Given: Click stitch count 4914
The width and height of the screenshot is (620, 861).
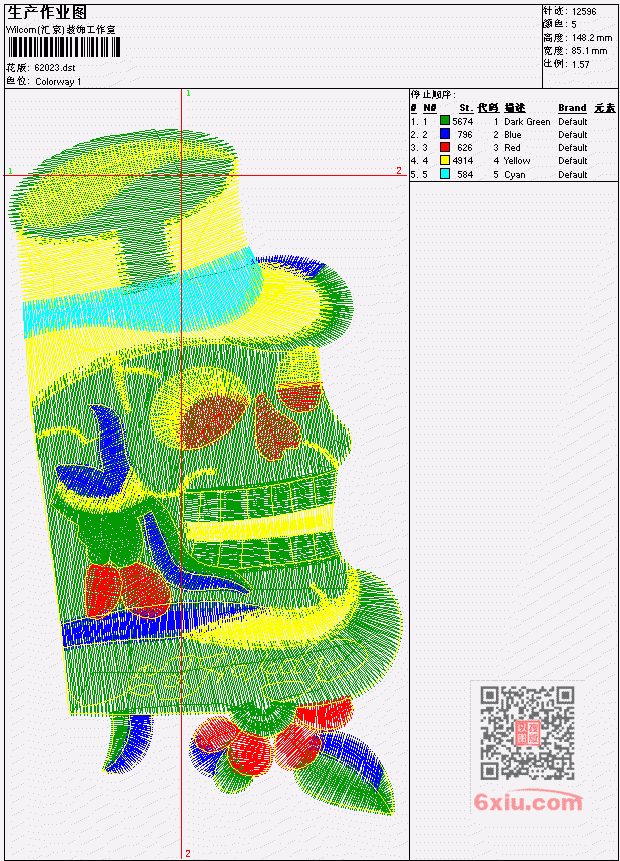Looking at the screenshot, I should click(463, 161).
